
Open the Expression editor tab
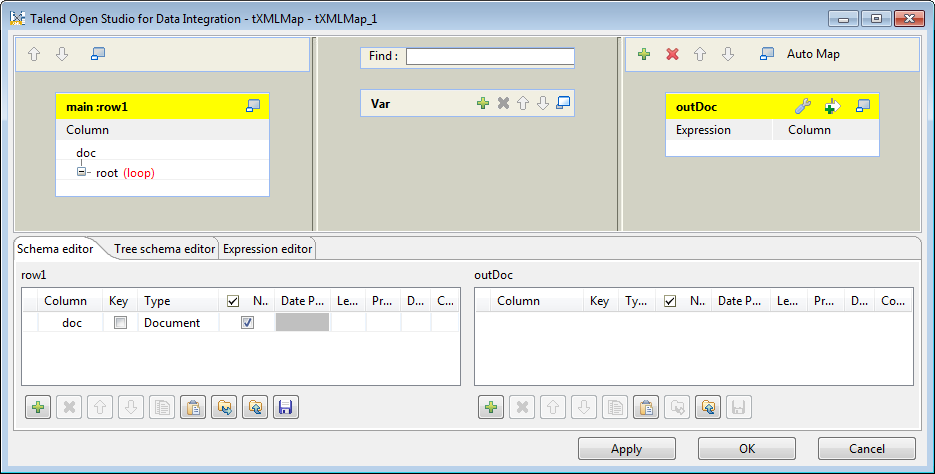pos(268,249)
